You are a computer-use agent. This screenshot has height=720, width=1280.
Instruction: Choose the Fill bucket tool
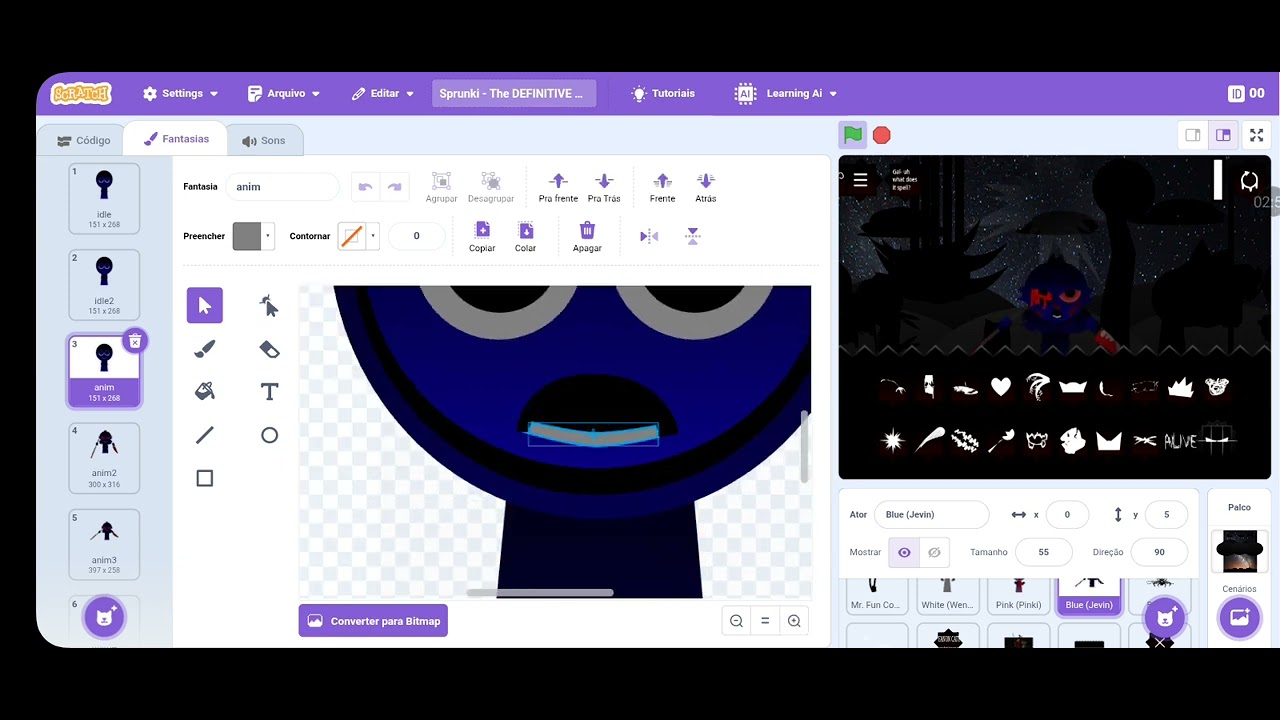(204, 392)
